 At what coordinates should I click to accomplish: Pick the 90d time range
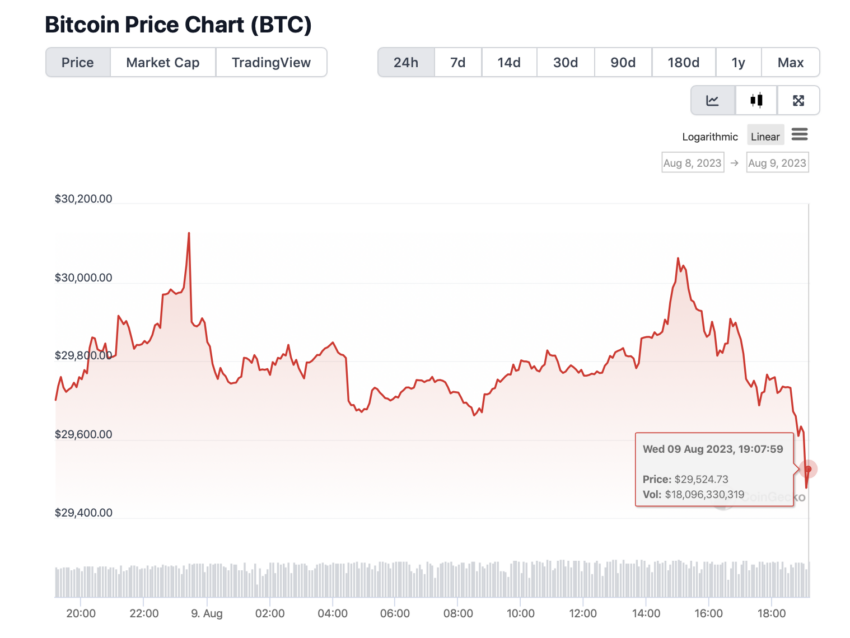(x=623, y=62)
